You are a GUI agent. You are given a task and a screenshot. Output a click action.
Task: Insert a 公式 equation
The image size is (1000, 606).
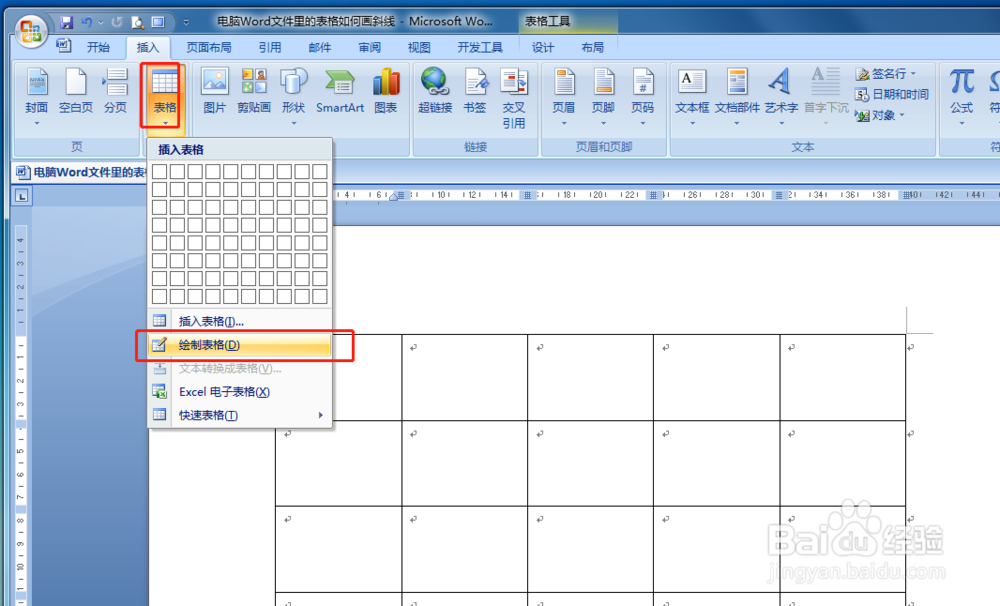[962, 96]
